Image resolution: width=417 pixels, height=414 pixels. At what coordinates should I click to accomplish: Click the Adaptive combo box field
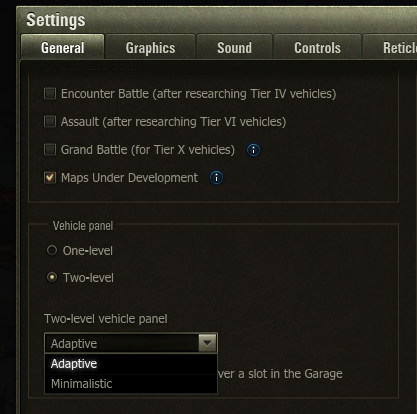tap(131, 343)
